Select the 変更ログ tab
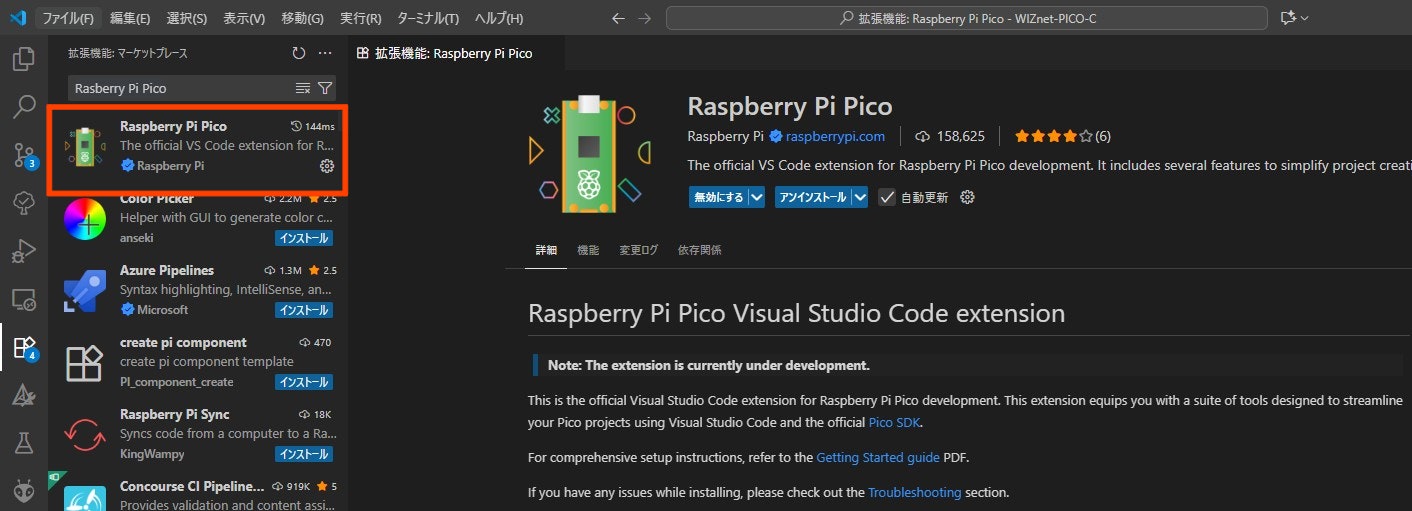Screen dimensions: 1412x511 (x=638, y=250)
